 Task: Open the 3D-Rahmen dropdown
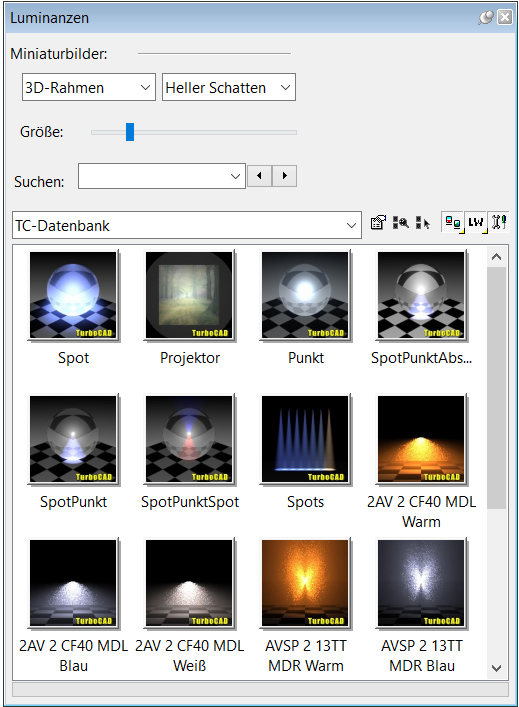click(89, 87)
